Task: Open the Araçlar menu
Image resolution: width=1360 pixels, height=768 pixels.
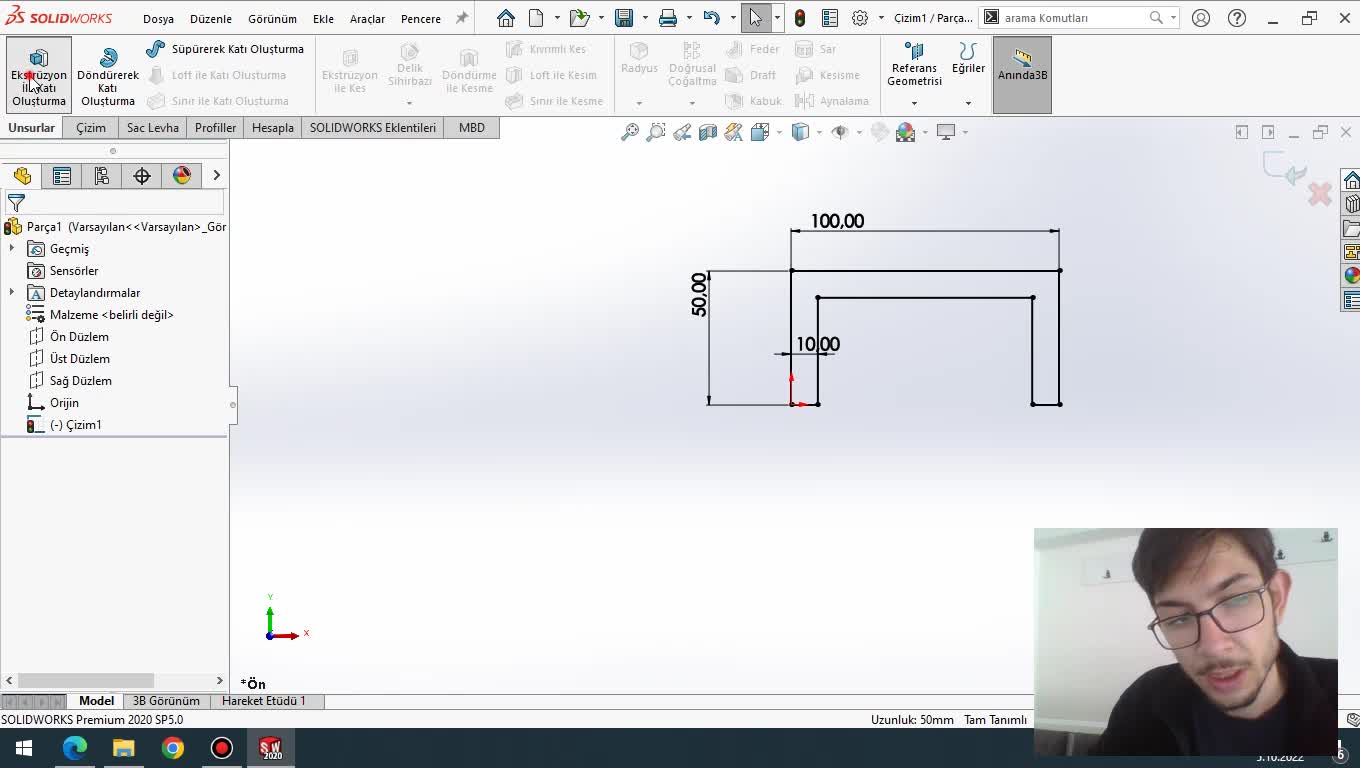Action: point(367,19)
